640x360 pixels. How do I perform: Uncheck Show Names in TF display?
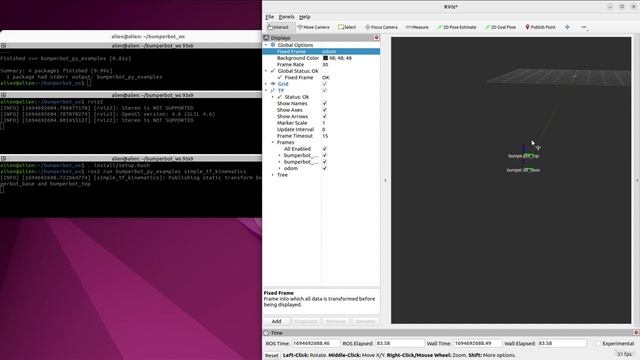pos(324,103)
